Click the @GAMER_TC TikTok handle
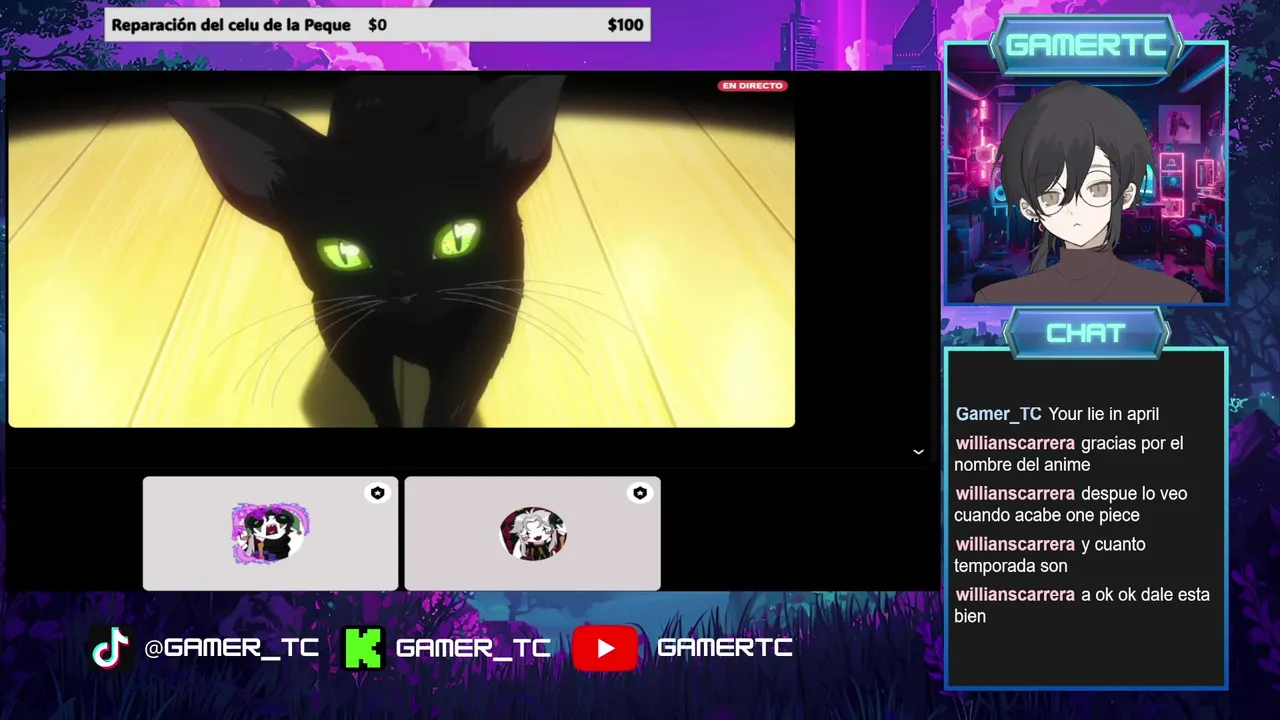Screen dimensions: 1280x720 (x=231, y=648)
